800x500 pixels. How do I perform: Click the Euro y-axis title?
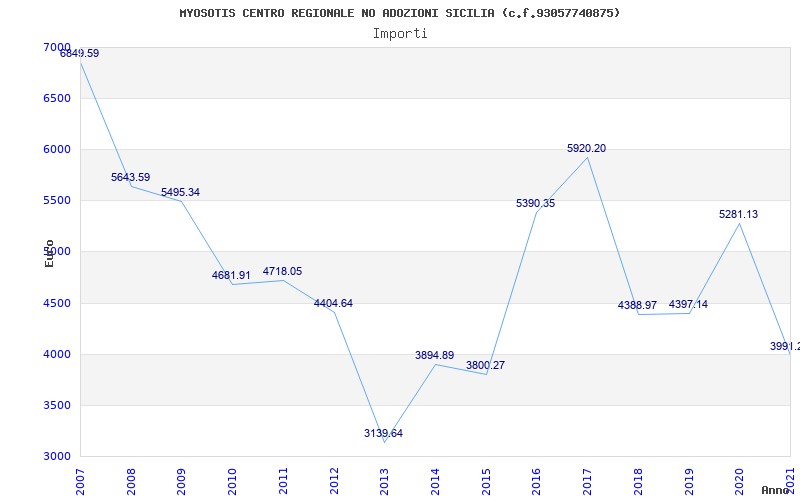[x=49, y=254]
